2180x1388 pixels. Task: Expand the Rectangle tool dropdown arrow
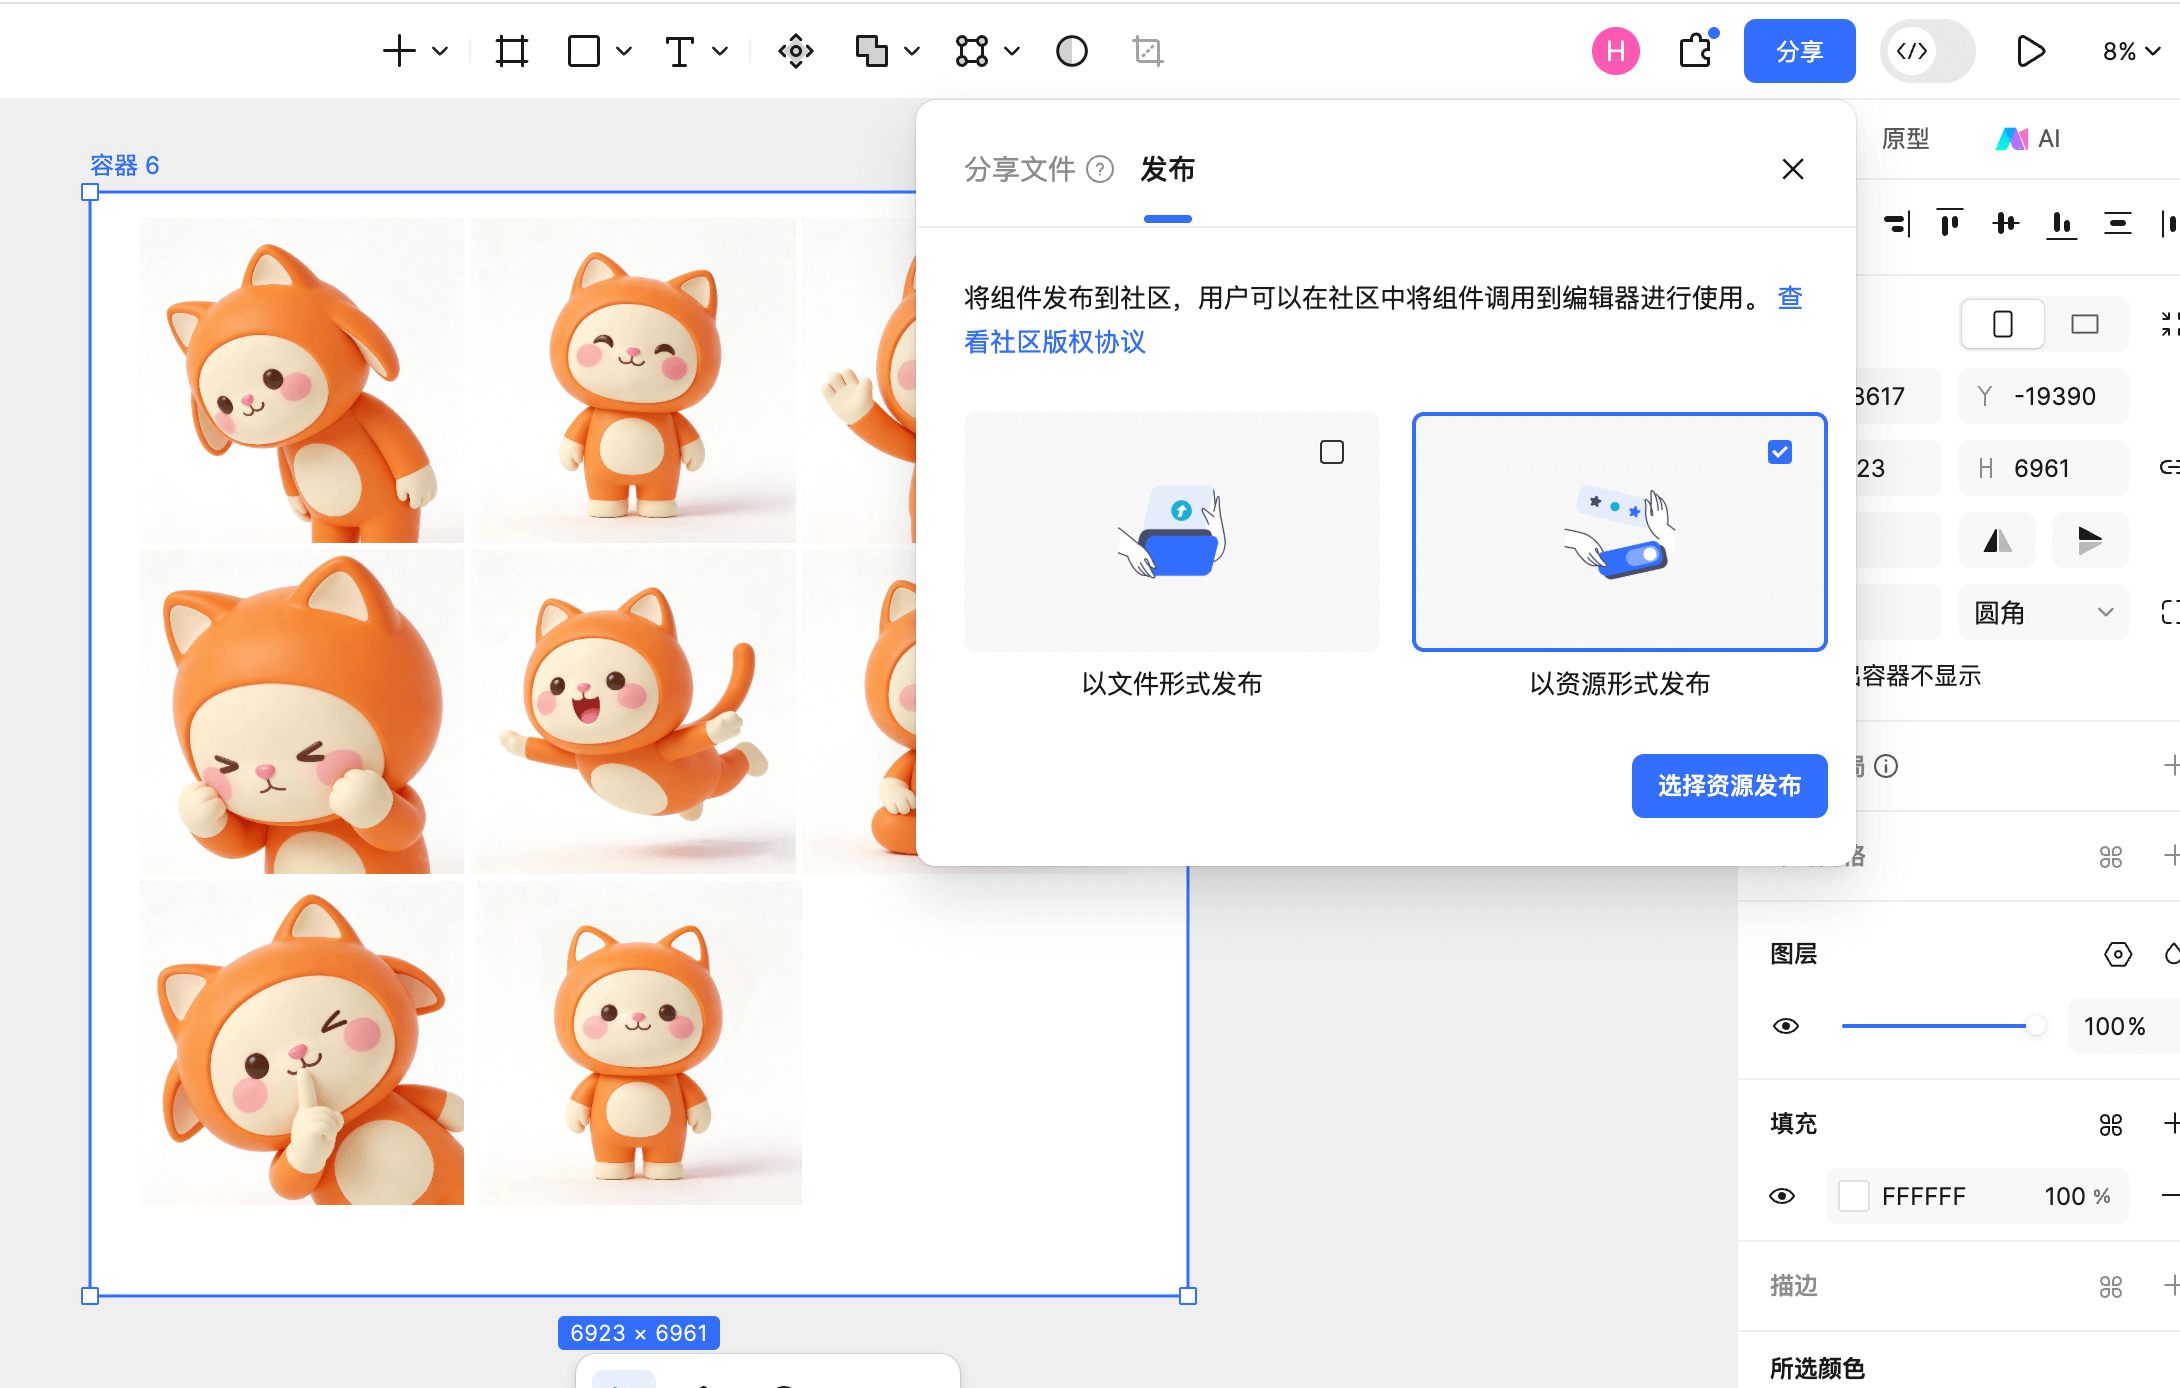(x=625, y=50)
